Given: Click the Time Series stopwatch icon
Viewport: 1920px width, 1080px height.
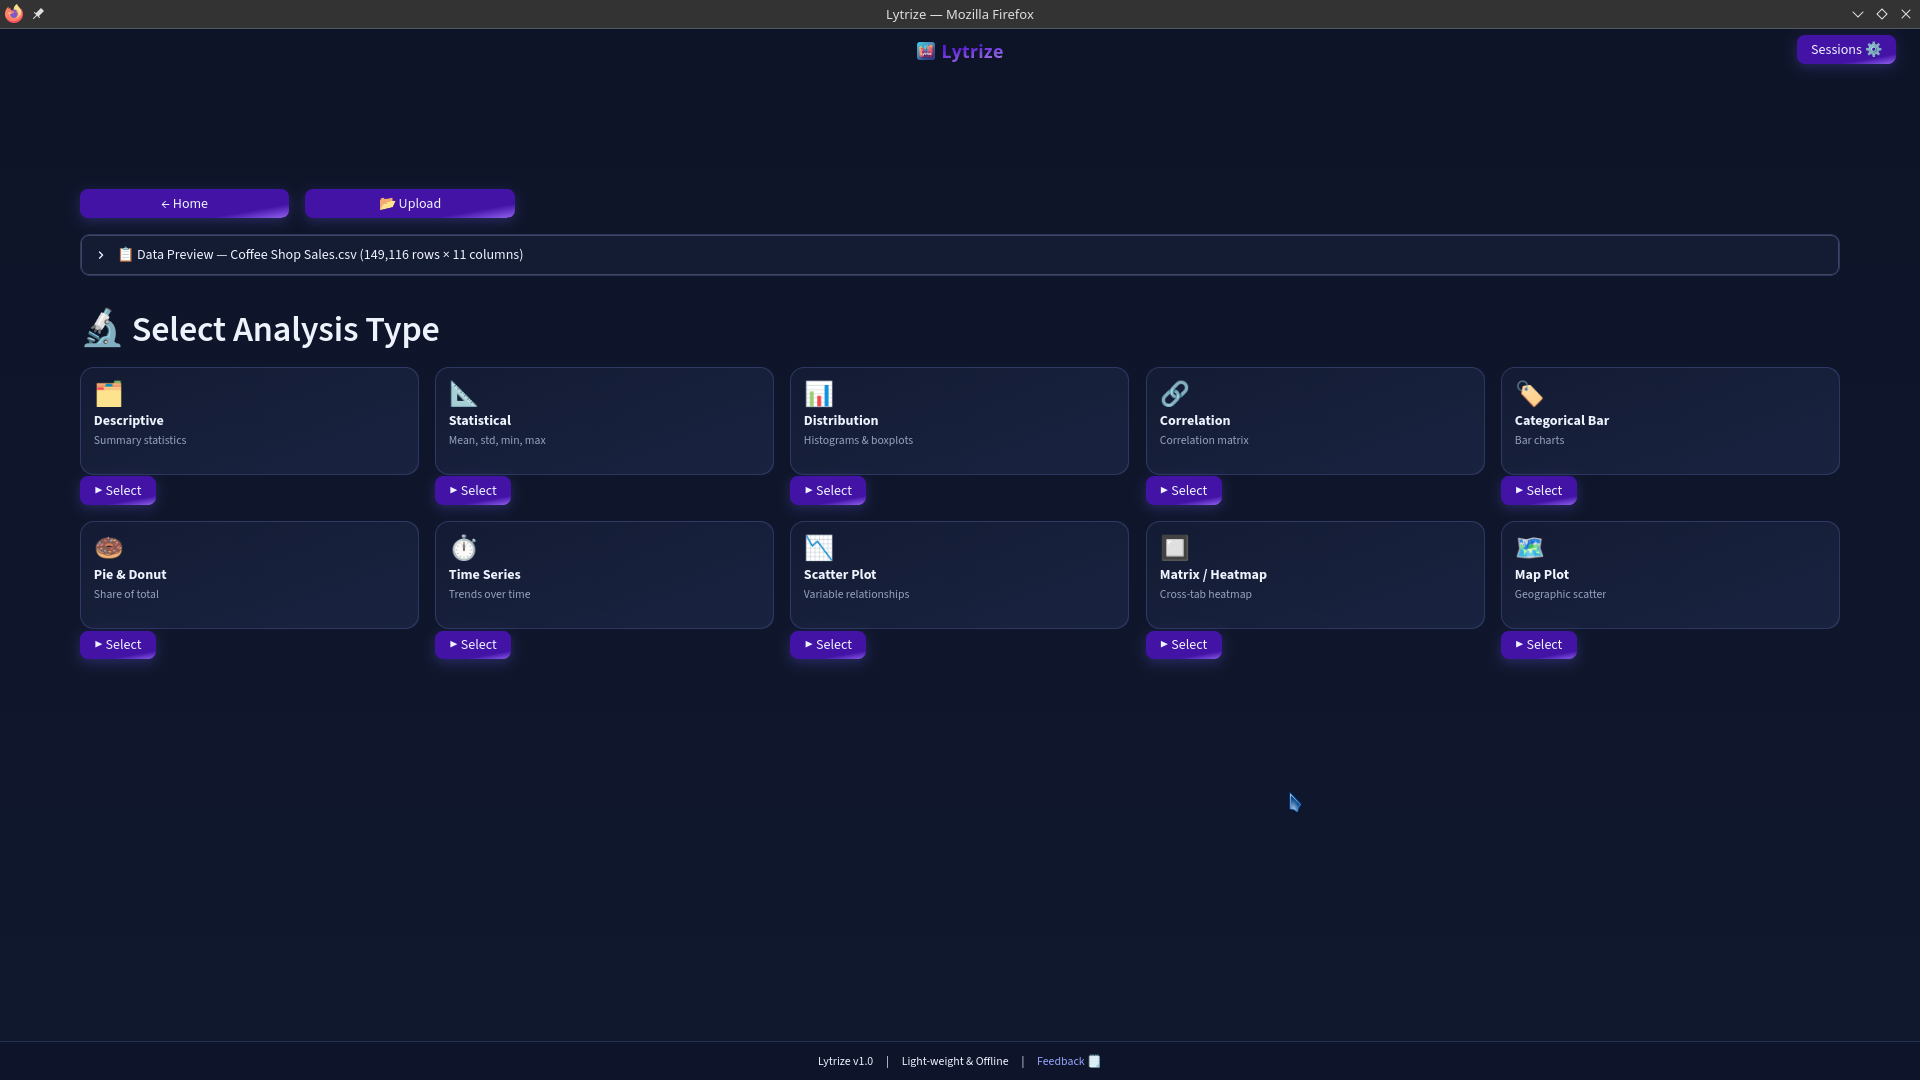Looking at the screenshot, I should [x=463, y=548].
